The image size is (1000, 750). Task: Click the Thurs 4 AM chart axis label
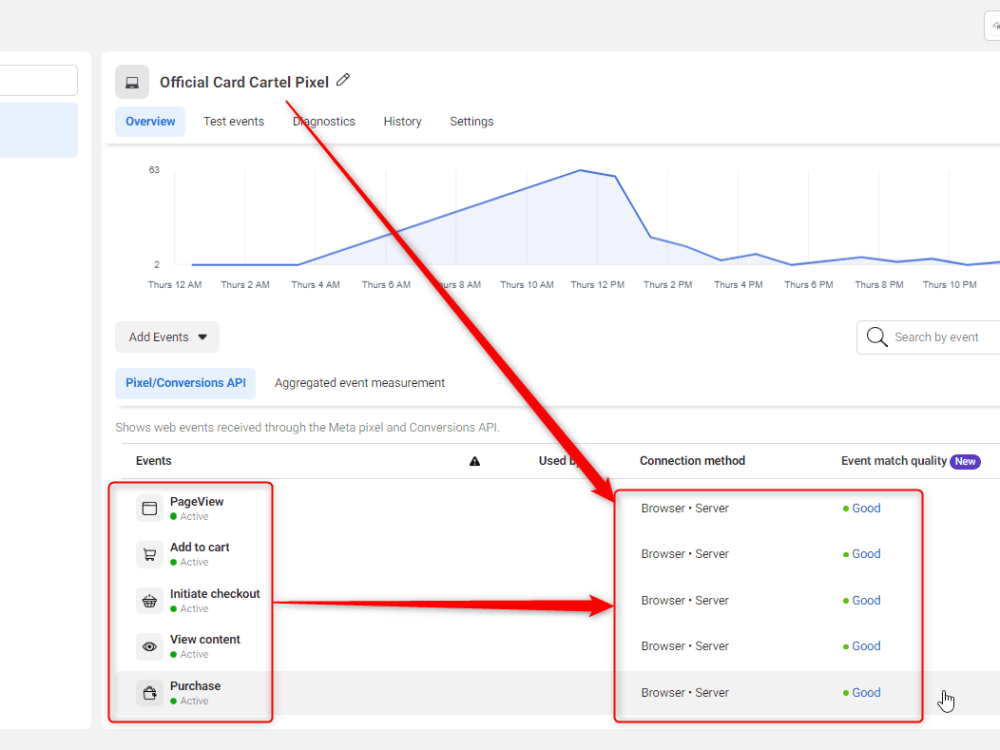coord(316,284)
